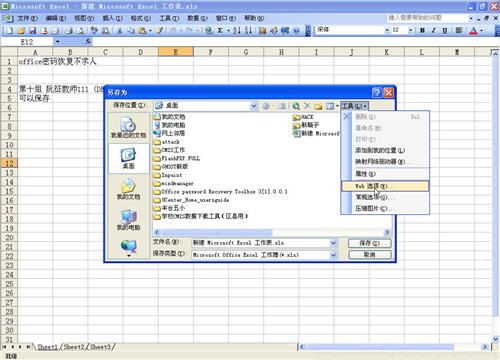
Task: Click the Create New Folder icon in dialog
Action: point(318,106)
